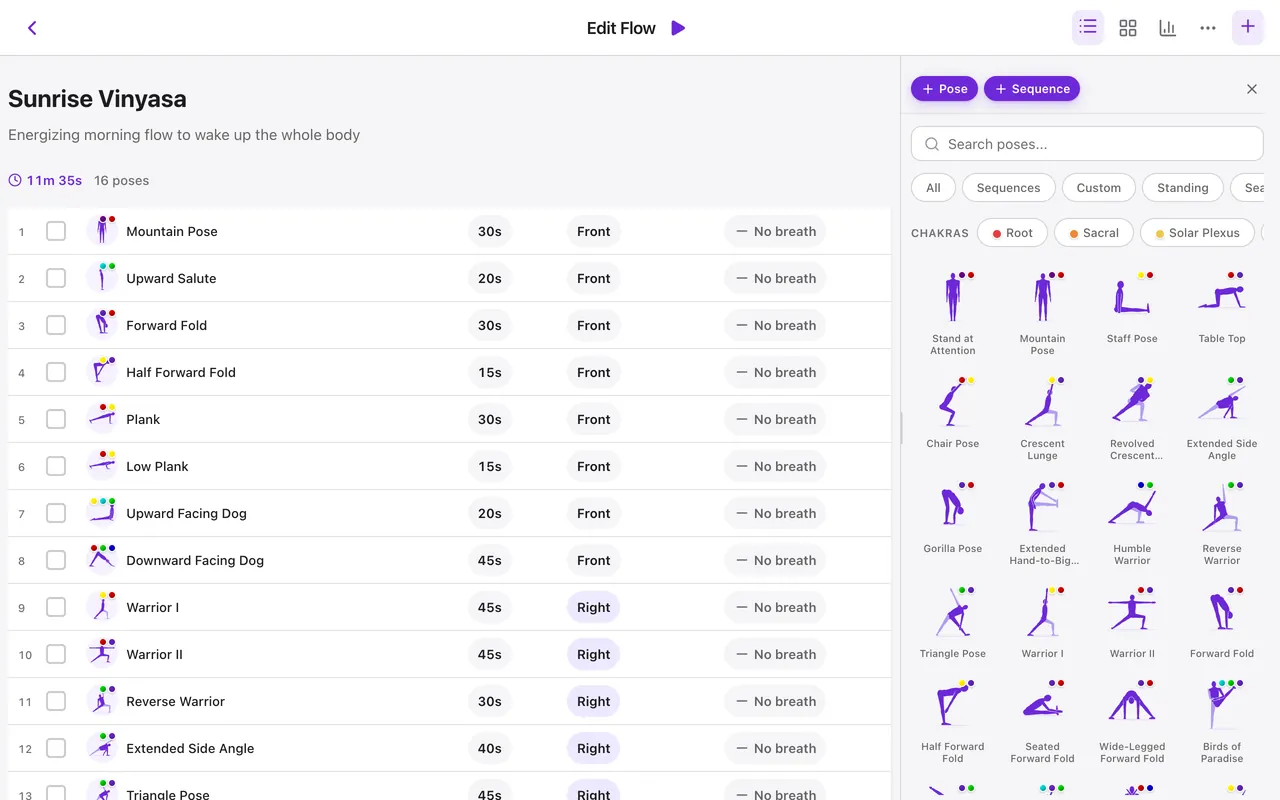The image size is (1280, 800).
Task: Open duration selector for Downward Facing Dog
Action: (490, 560)
